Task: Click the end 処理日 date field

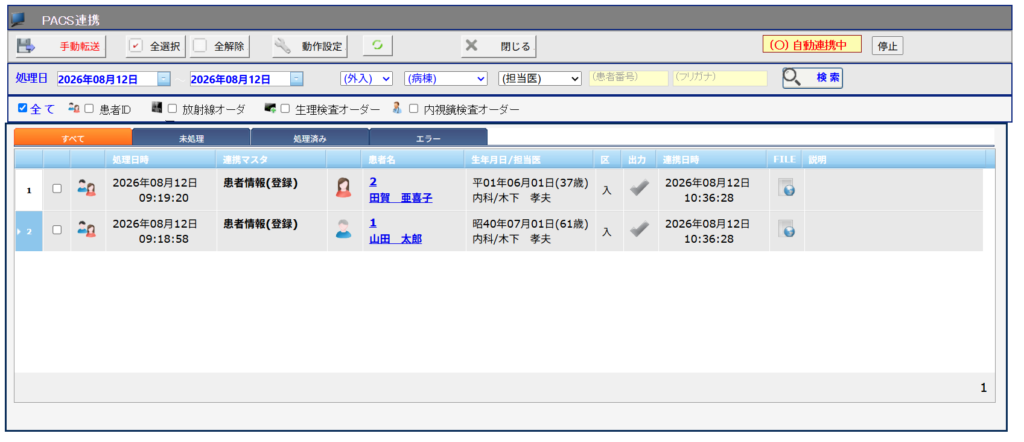Action: click(240, 79)
